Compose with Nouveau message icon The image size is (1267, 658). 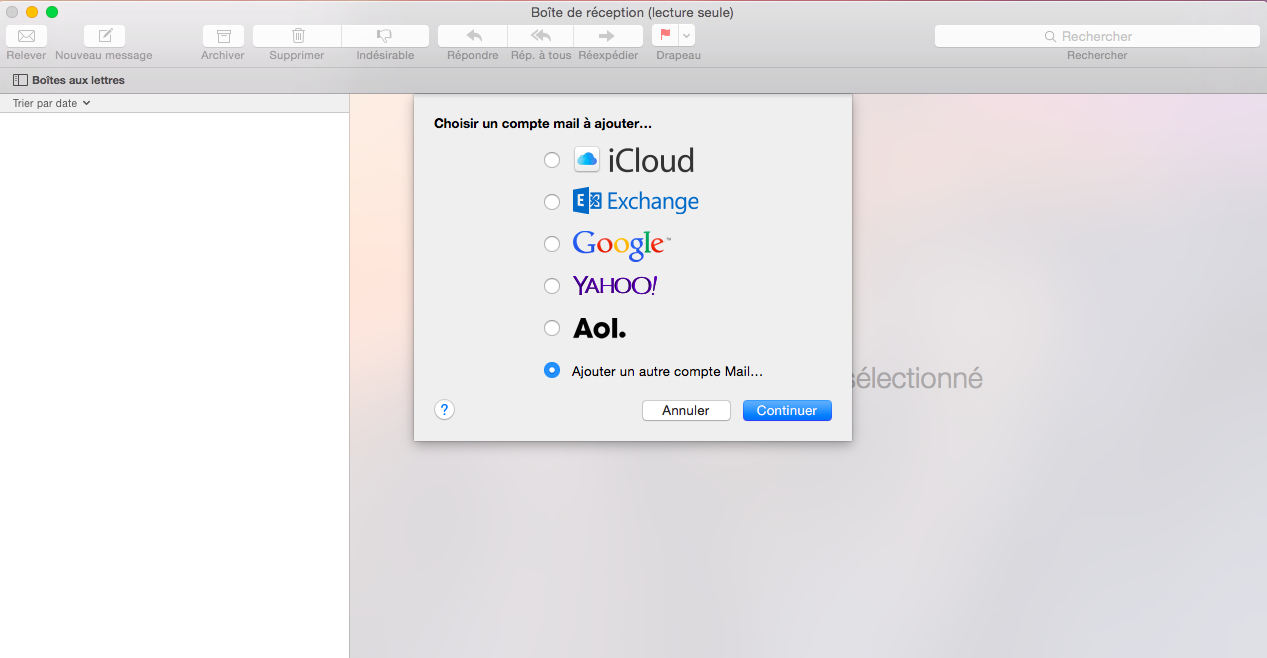[104, 36]
